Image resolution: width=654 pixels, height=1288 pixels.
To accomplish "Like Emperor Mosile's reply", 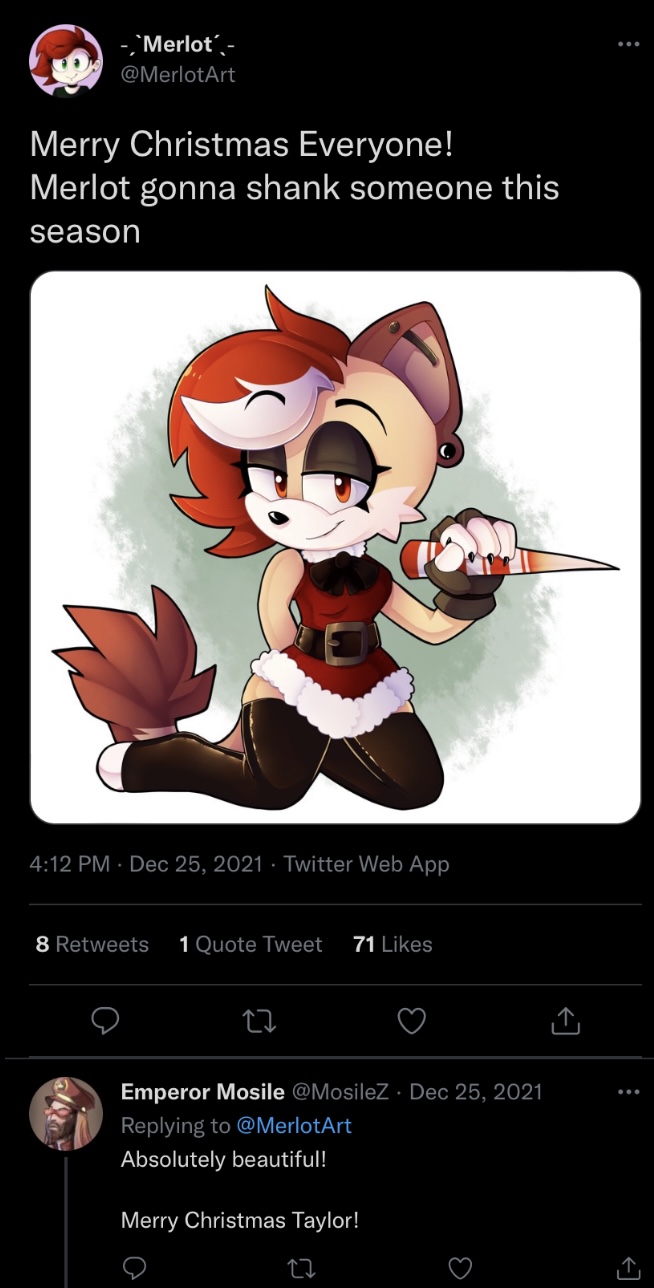I will pyautogui.click(x=460, y=1268).
